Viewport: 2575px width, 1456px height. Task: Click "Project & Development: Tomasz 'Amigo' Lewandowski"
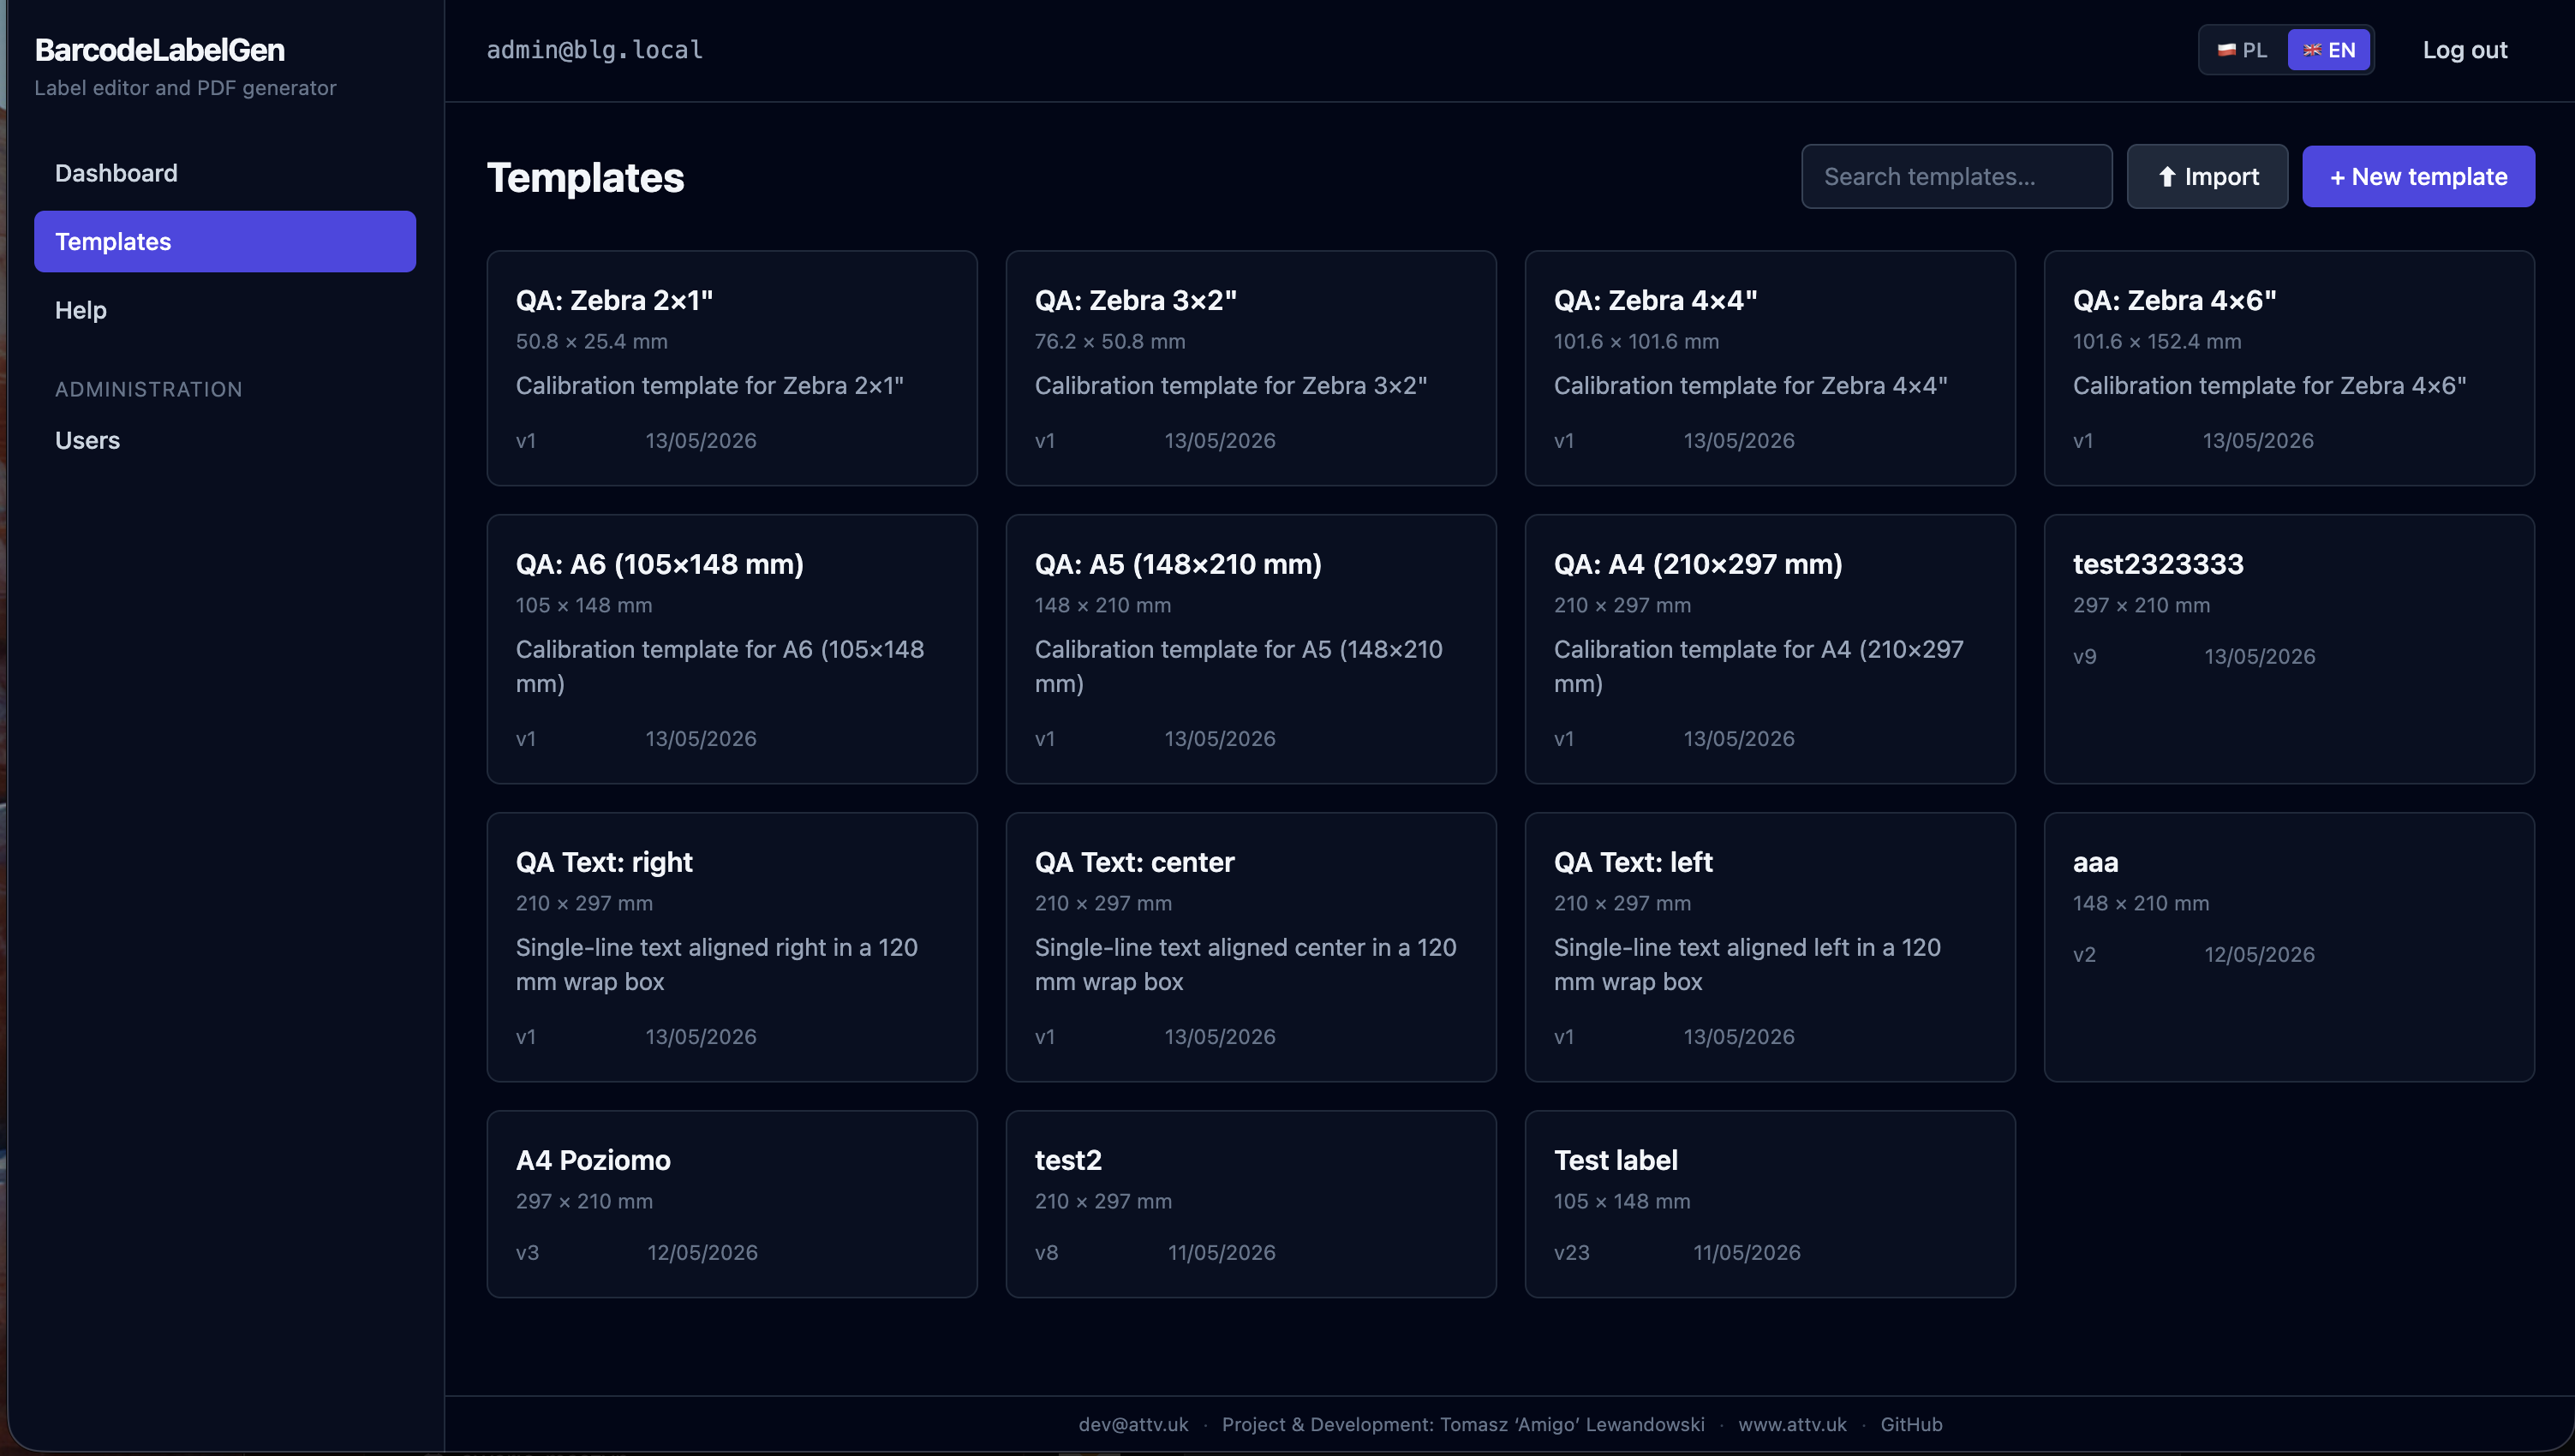click(x=1463, y=1424)
